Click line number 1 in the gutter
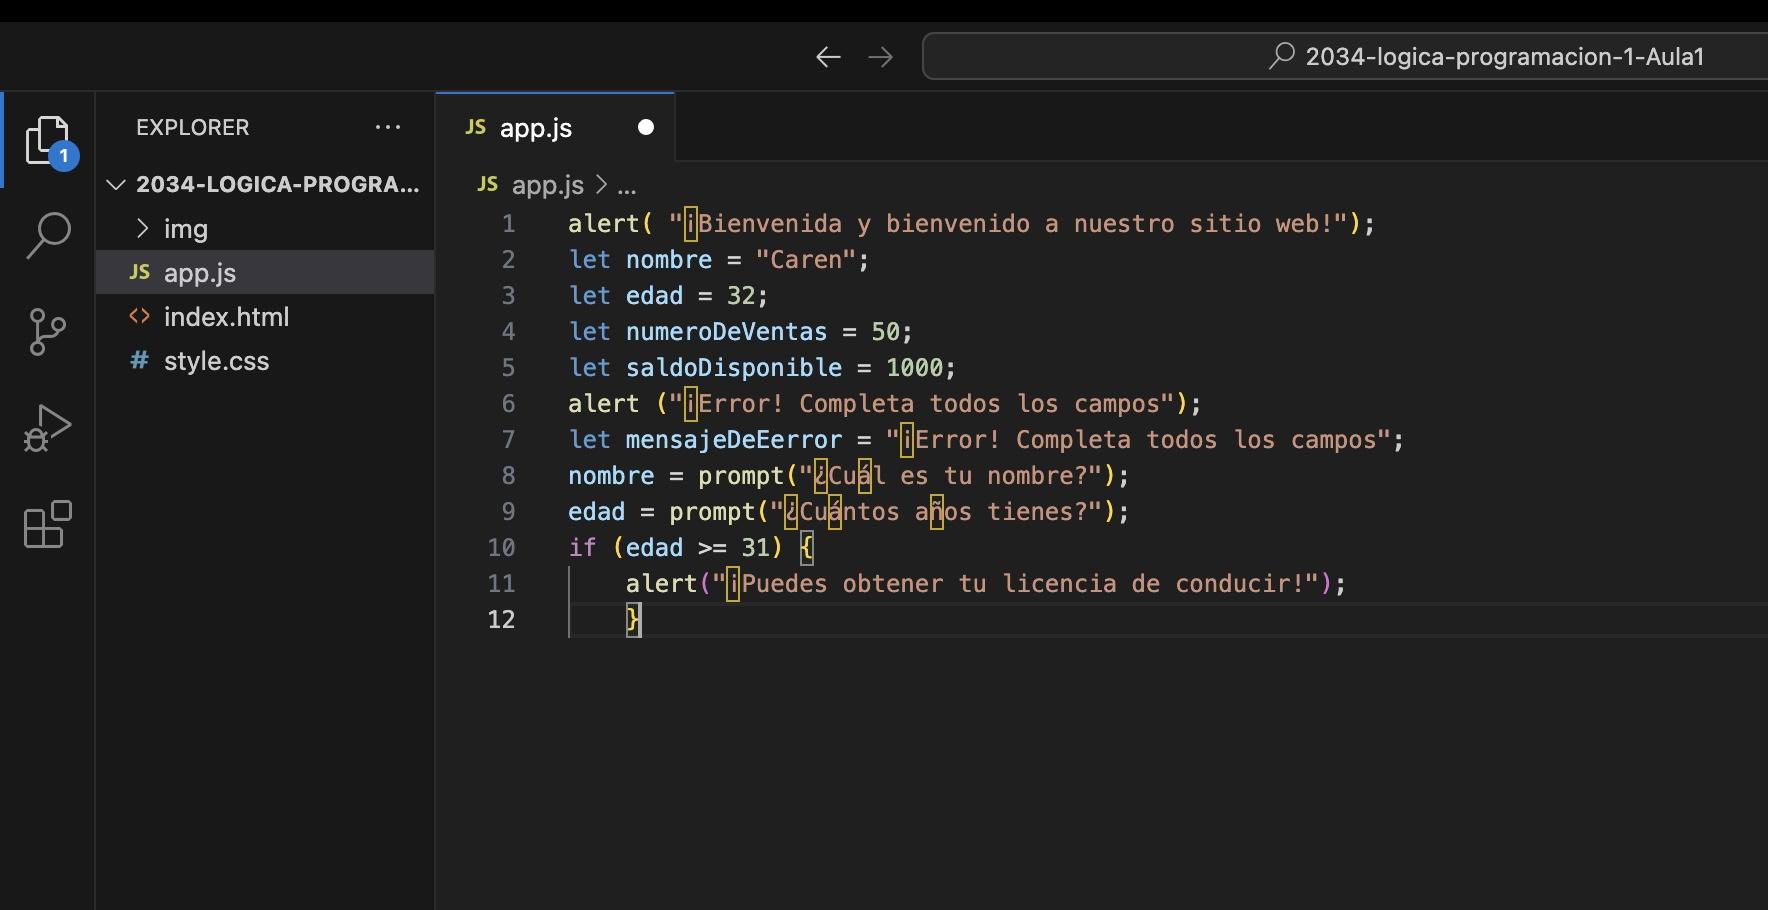Viewport: 1768px width, 910px height. coord(508,223)
